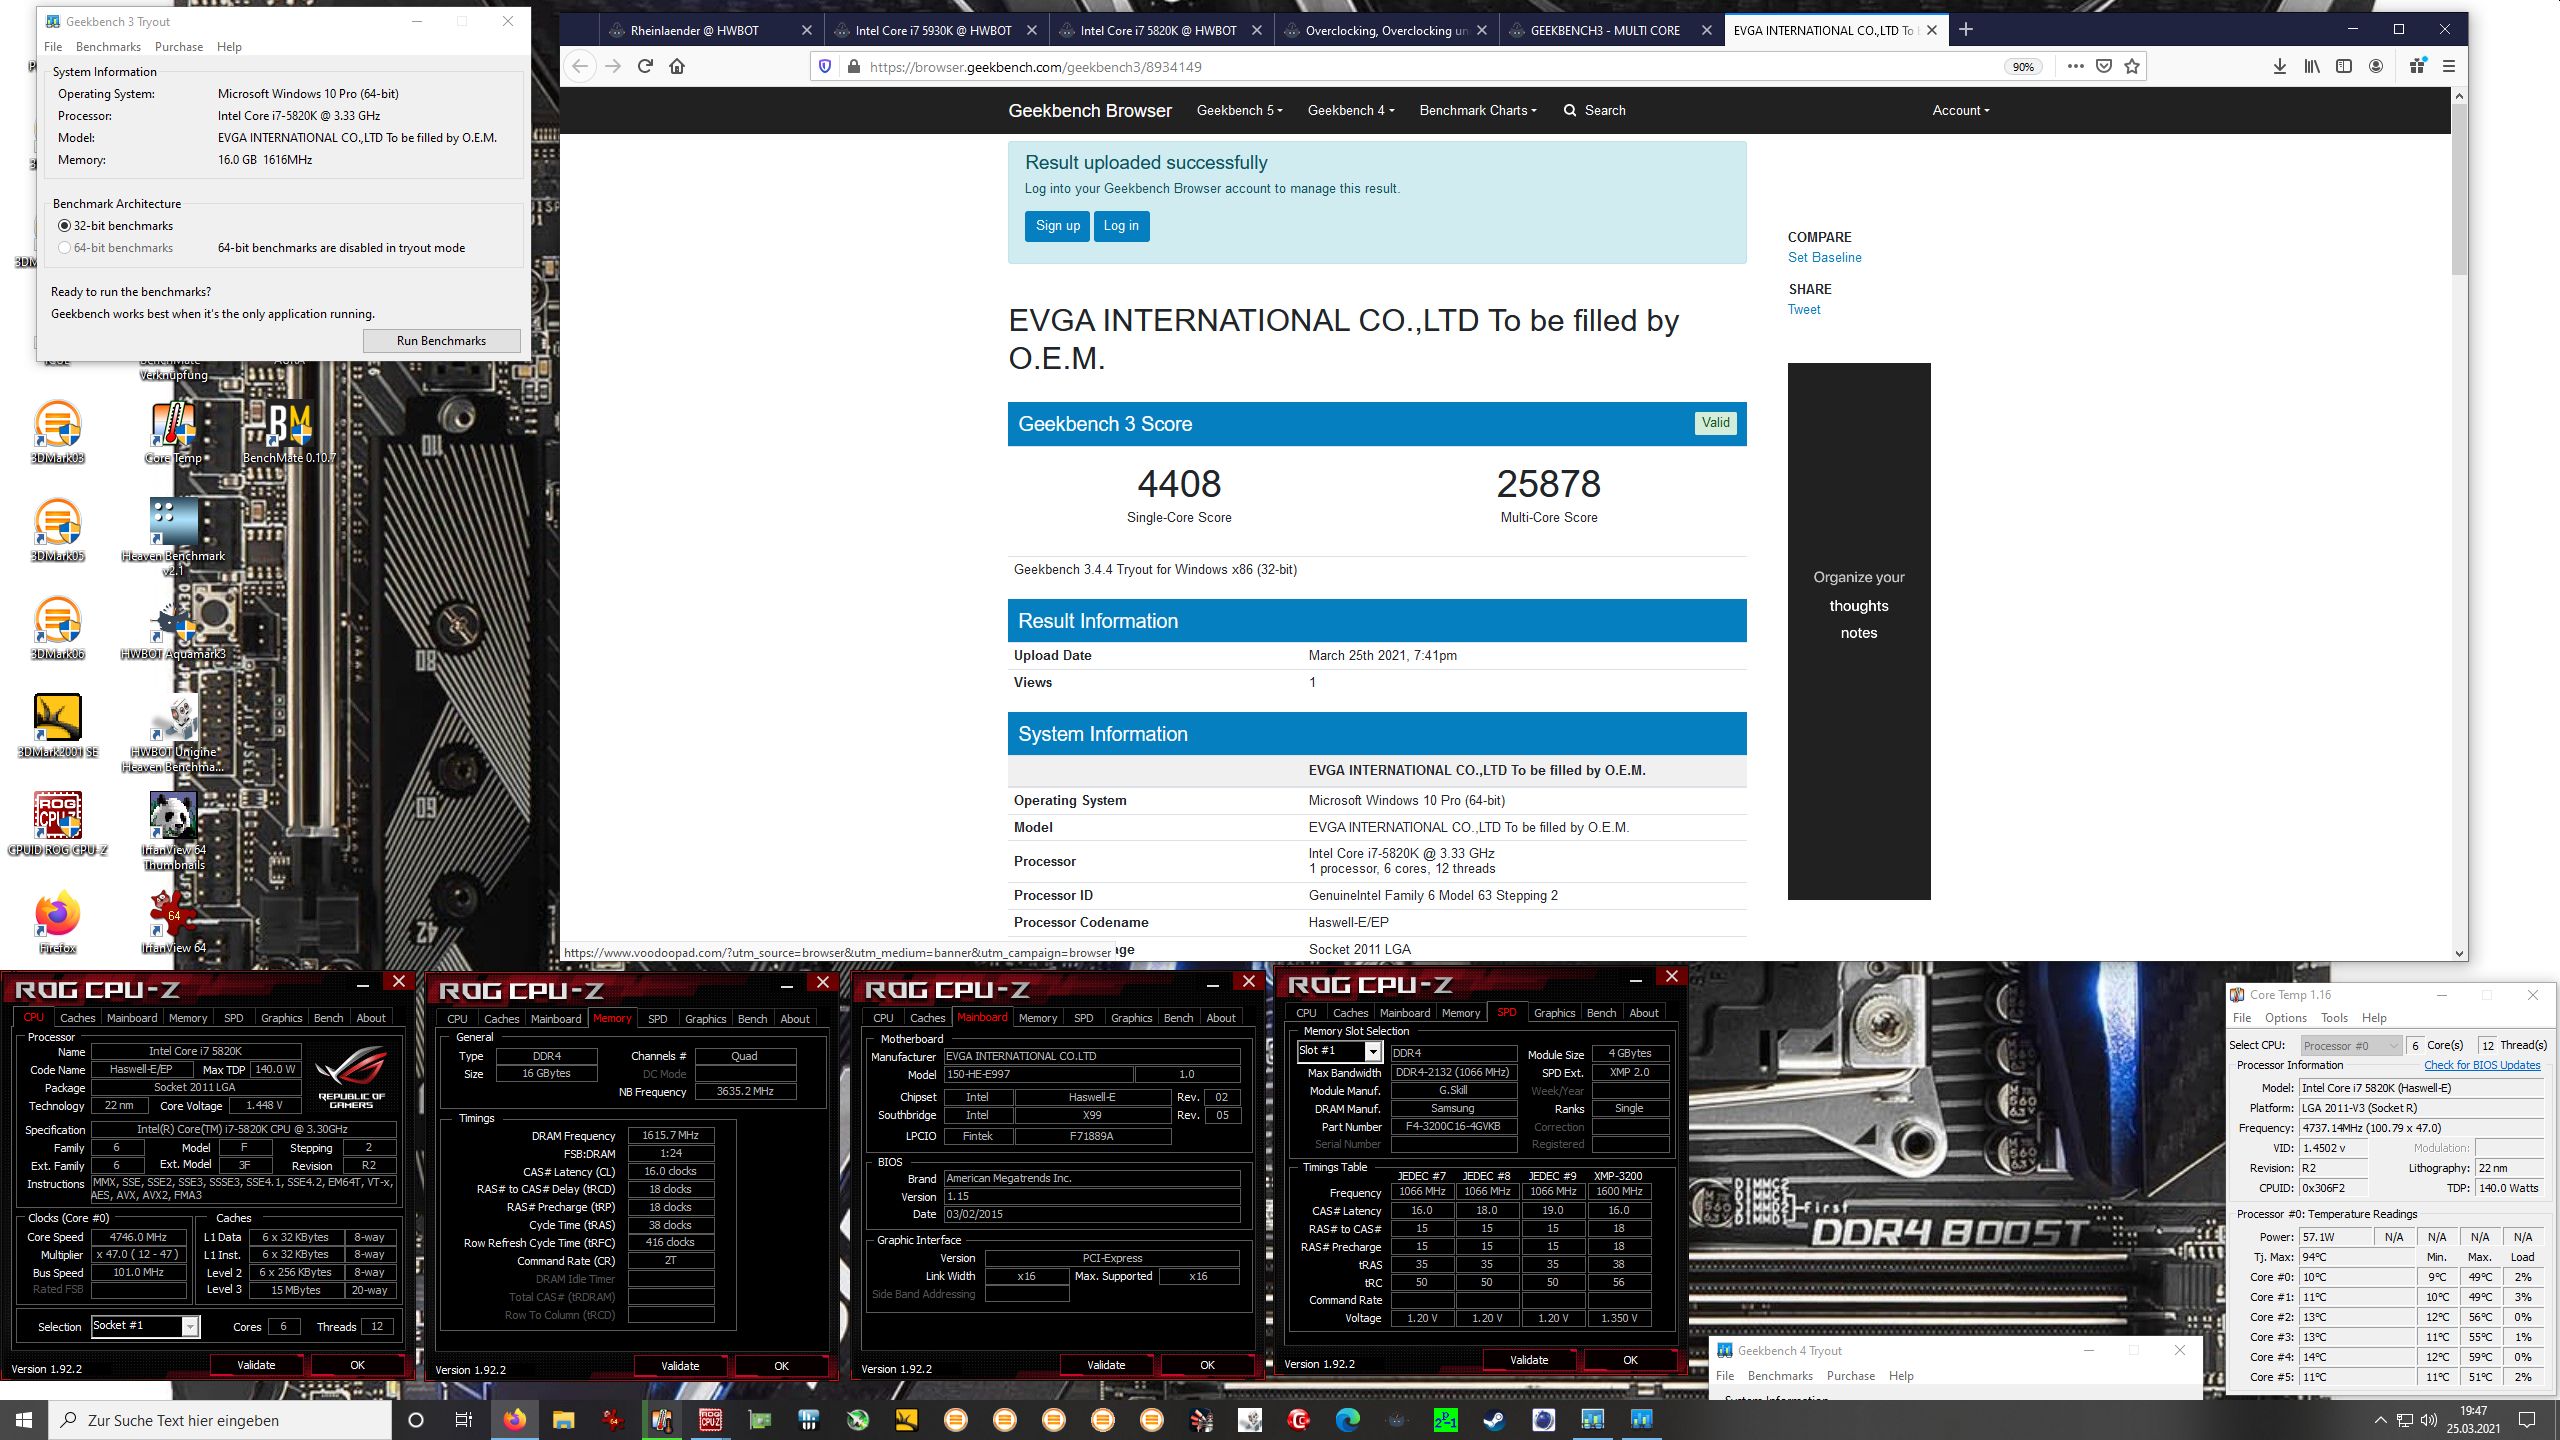Open Task View in the taskbar
This screenshot has height=1440, width=2560.
(x=464, y=1420)
